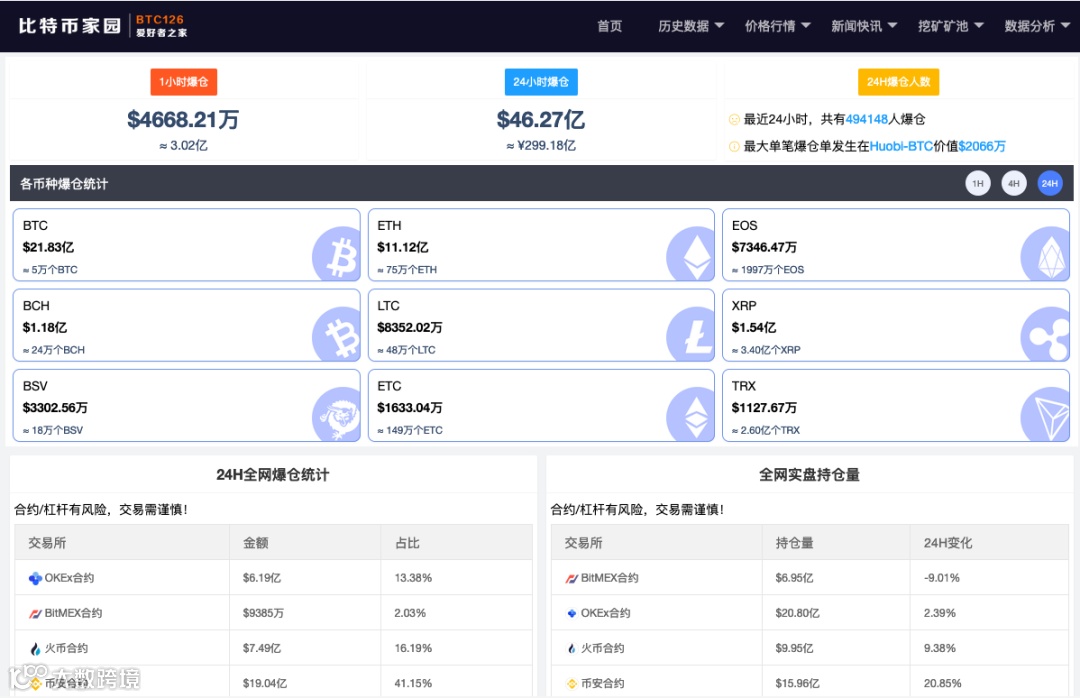
Task: Click the $20.80亿 open interest cell
Action: pyautogui.click(x=797, y=613)
